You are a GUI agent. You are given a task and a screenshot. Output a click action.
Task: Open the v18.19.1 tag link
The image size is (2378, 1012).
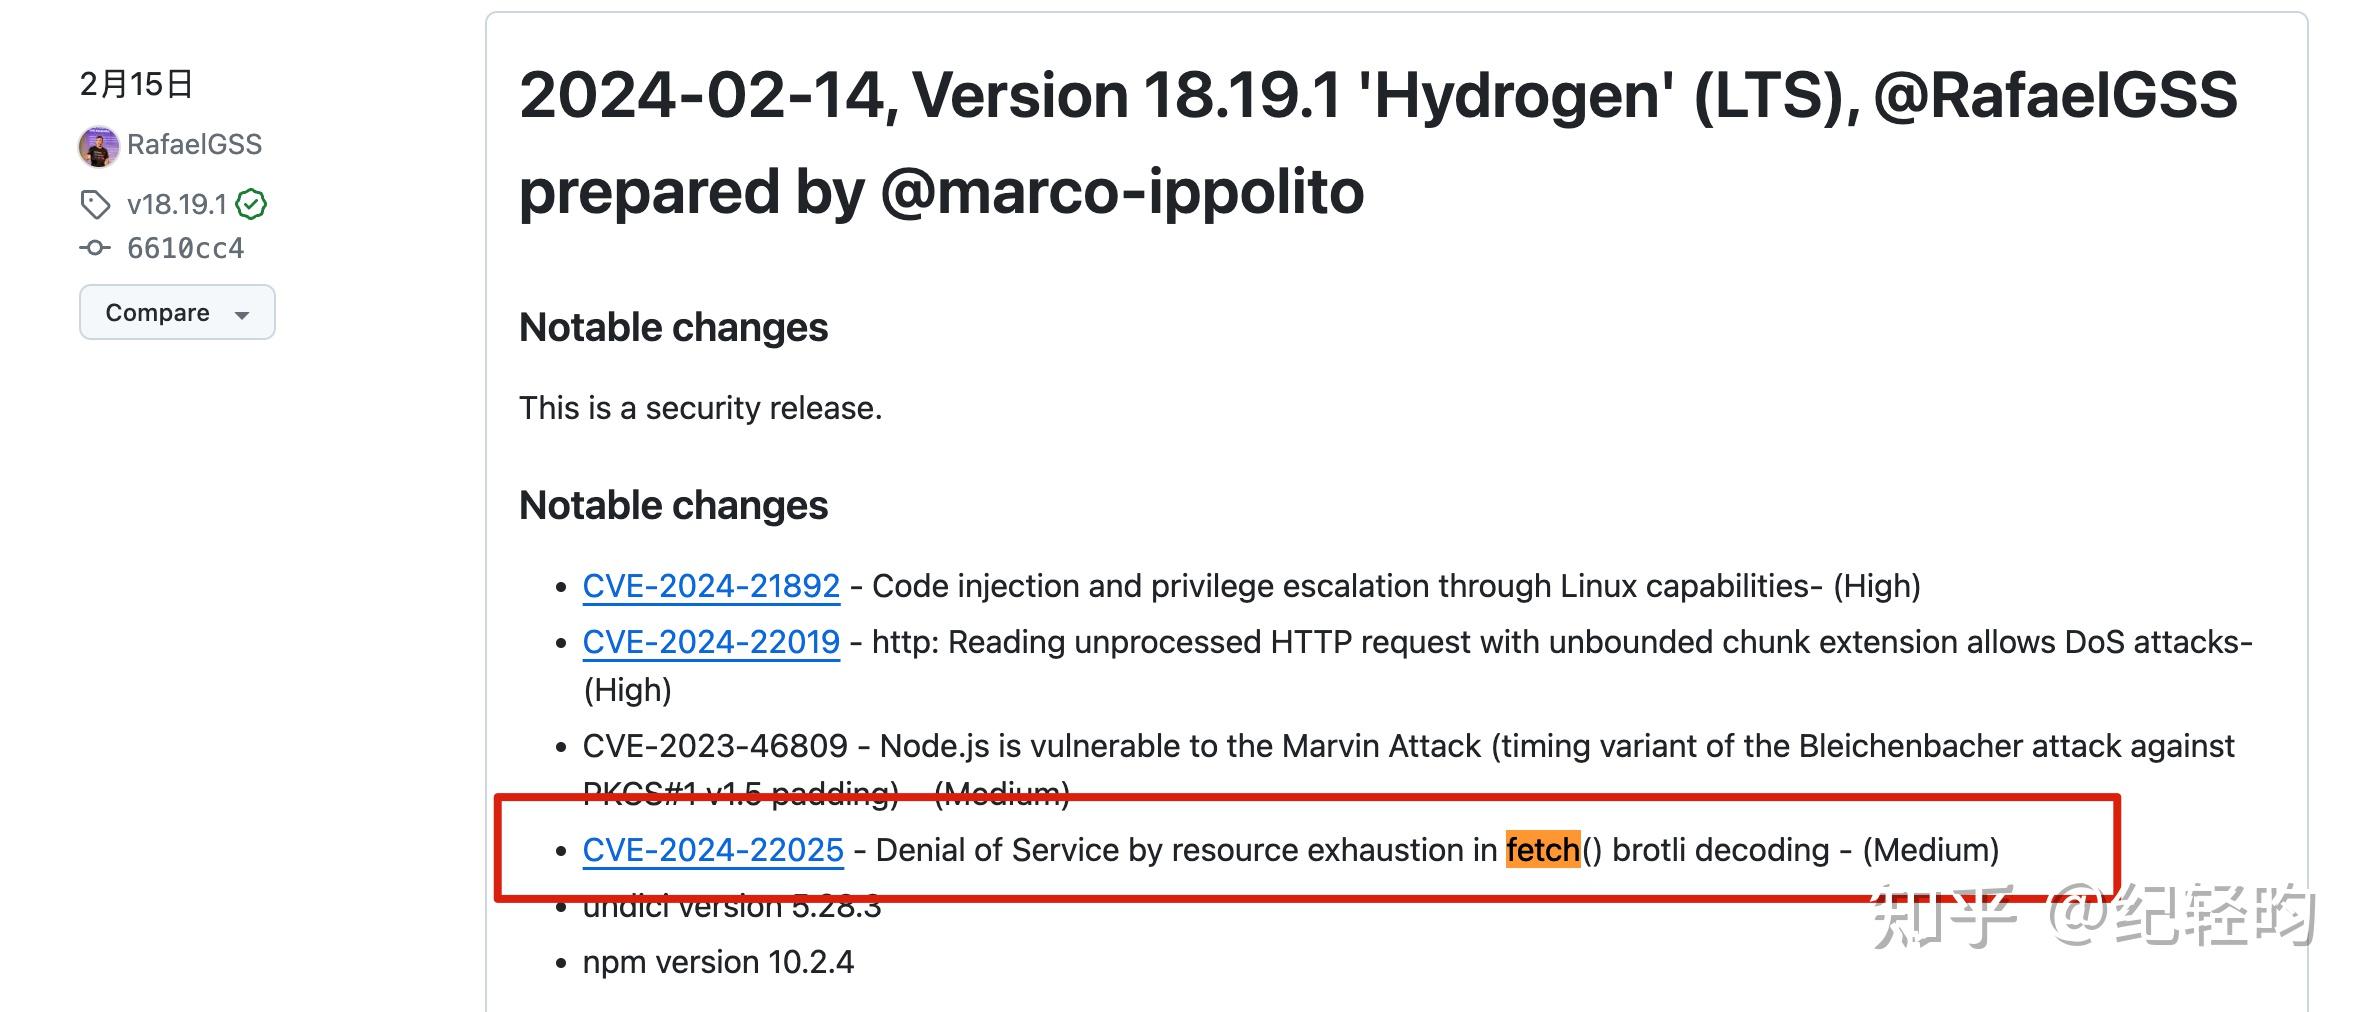tap(177, 205)
